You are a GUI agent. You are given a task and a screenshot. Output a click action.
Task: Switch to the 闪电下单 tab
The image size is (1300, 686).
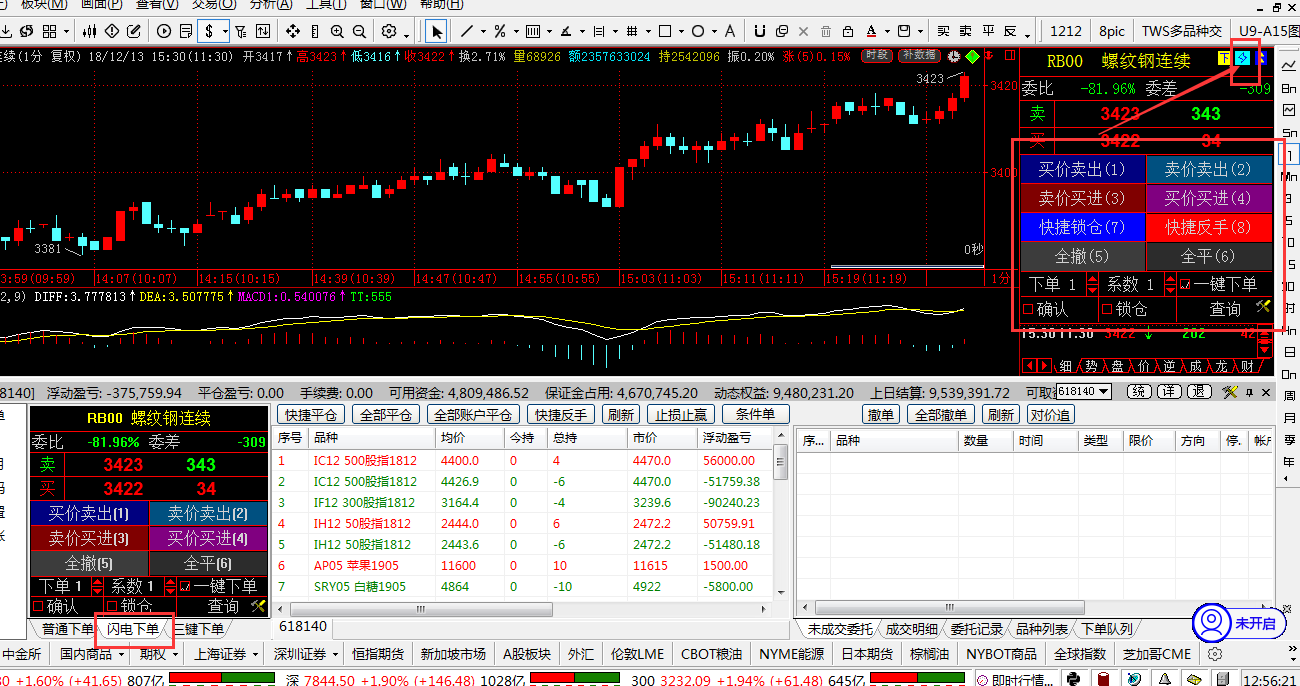(x=133, y=629)
